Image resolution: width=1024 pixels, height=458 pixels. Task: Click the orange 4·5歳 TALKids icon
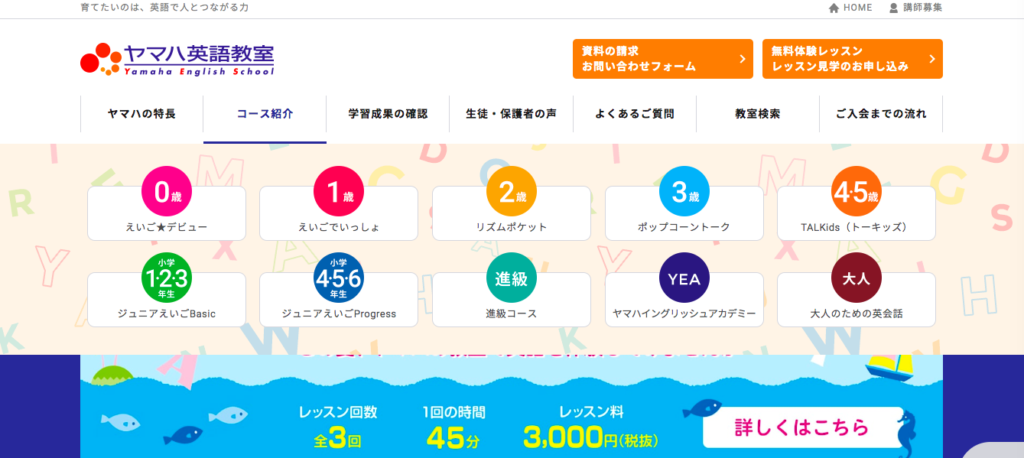click(x=856, y=191)
